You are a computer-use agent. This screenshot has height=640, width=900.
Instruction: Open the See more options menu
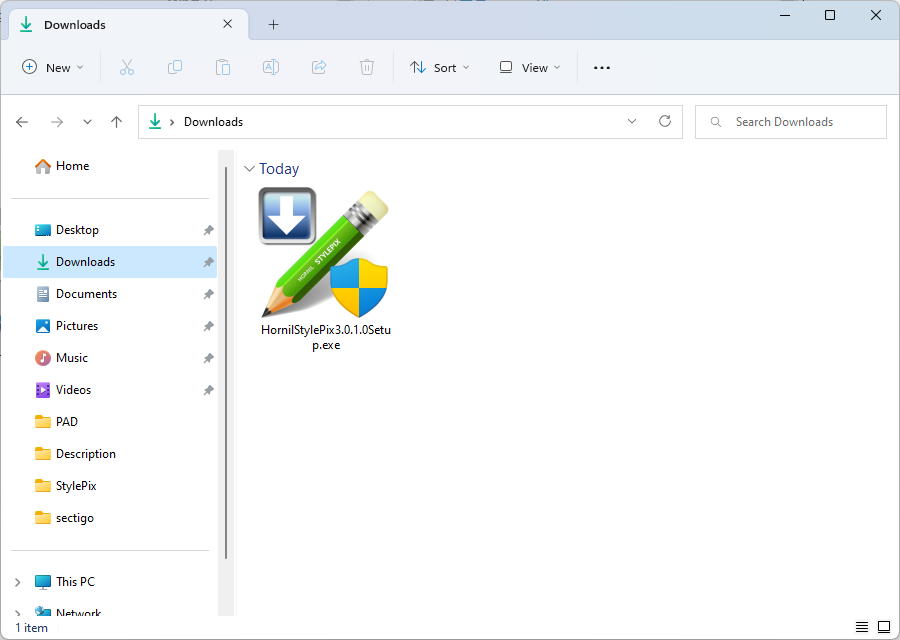[x=602, y=68]
